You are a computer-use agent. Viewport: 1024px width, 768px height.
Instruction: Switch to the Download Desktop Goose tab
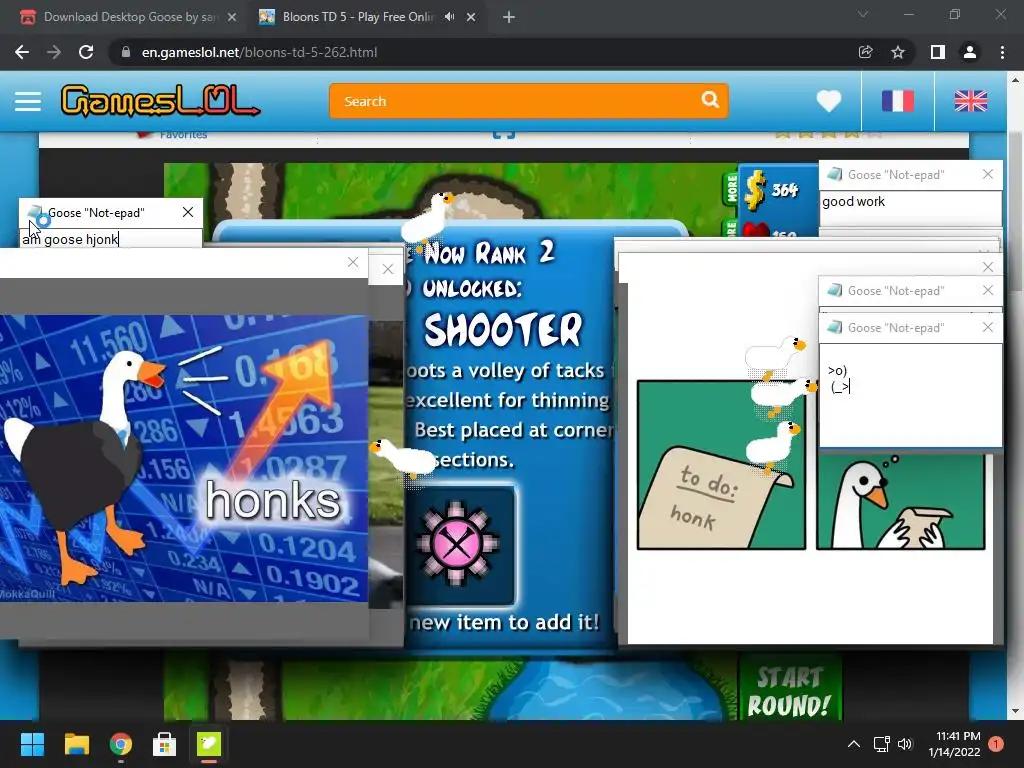pos(128,17)
